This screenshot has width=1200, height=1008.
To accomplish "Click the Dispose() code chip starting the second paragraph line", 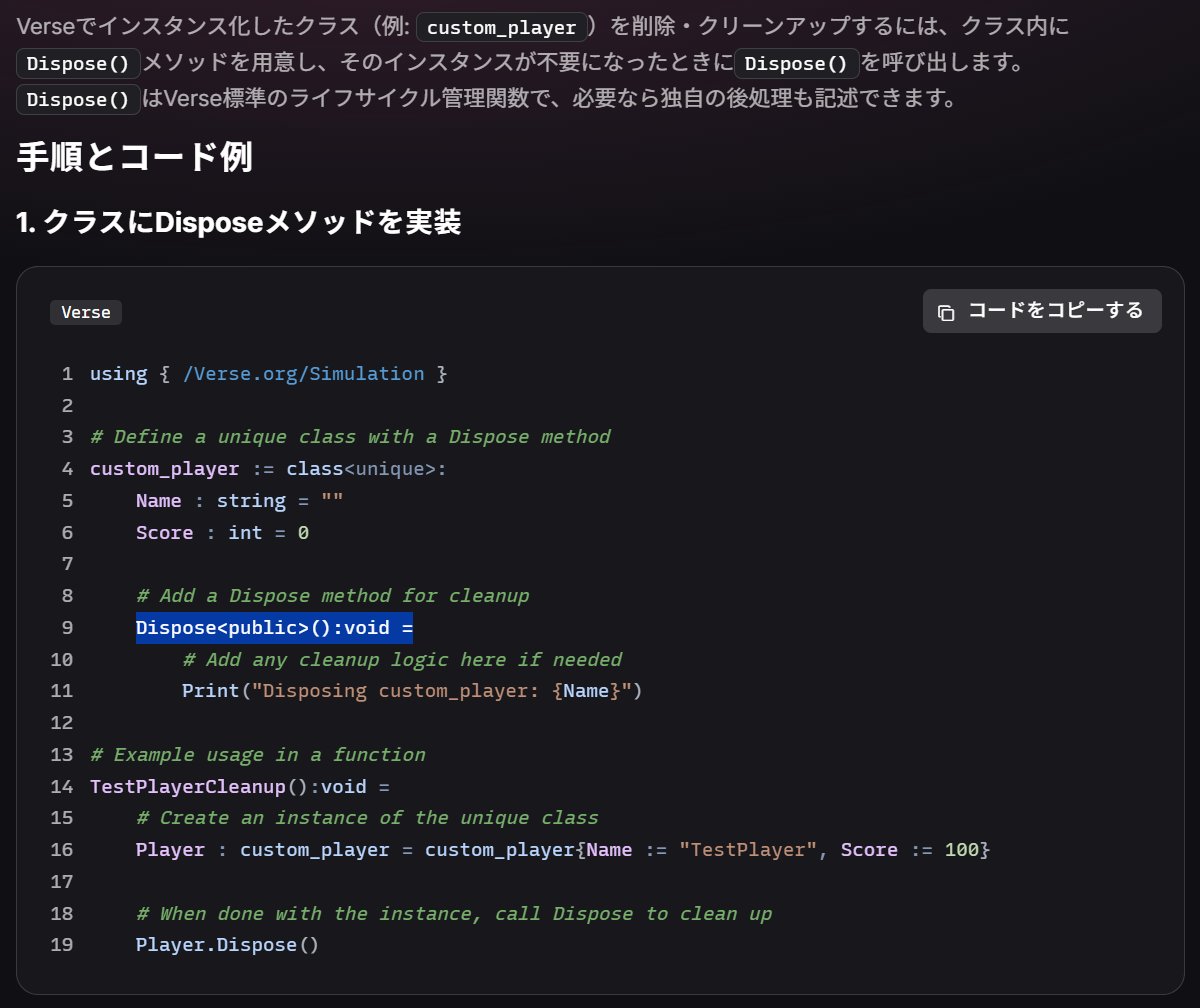I will (78, 63).
